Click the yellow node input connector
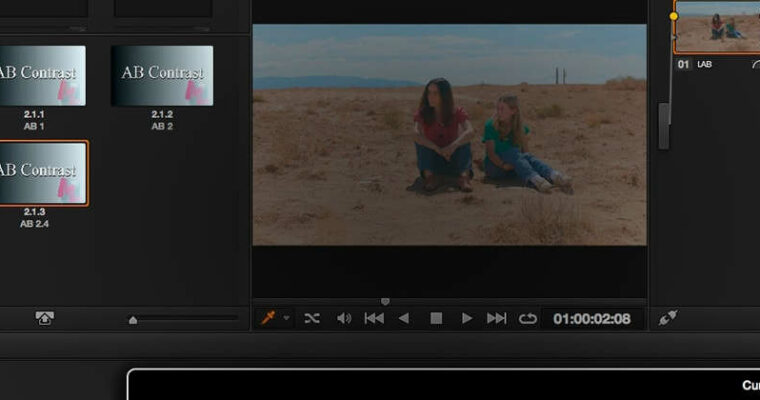Viewport: 760px width, 400px height. point(674,16)
